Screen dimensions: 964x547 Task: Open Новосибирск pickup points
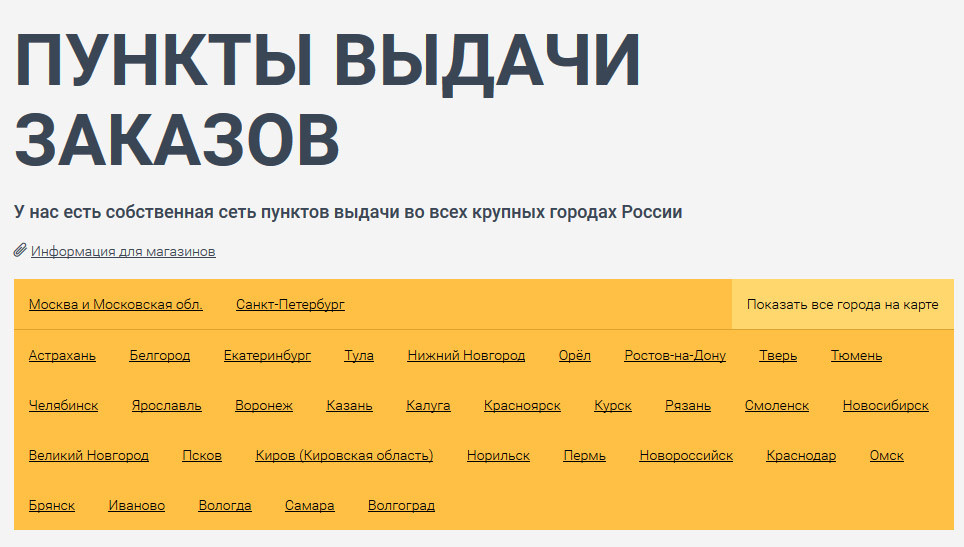885,406
